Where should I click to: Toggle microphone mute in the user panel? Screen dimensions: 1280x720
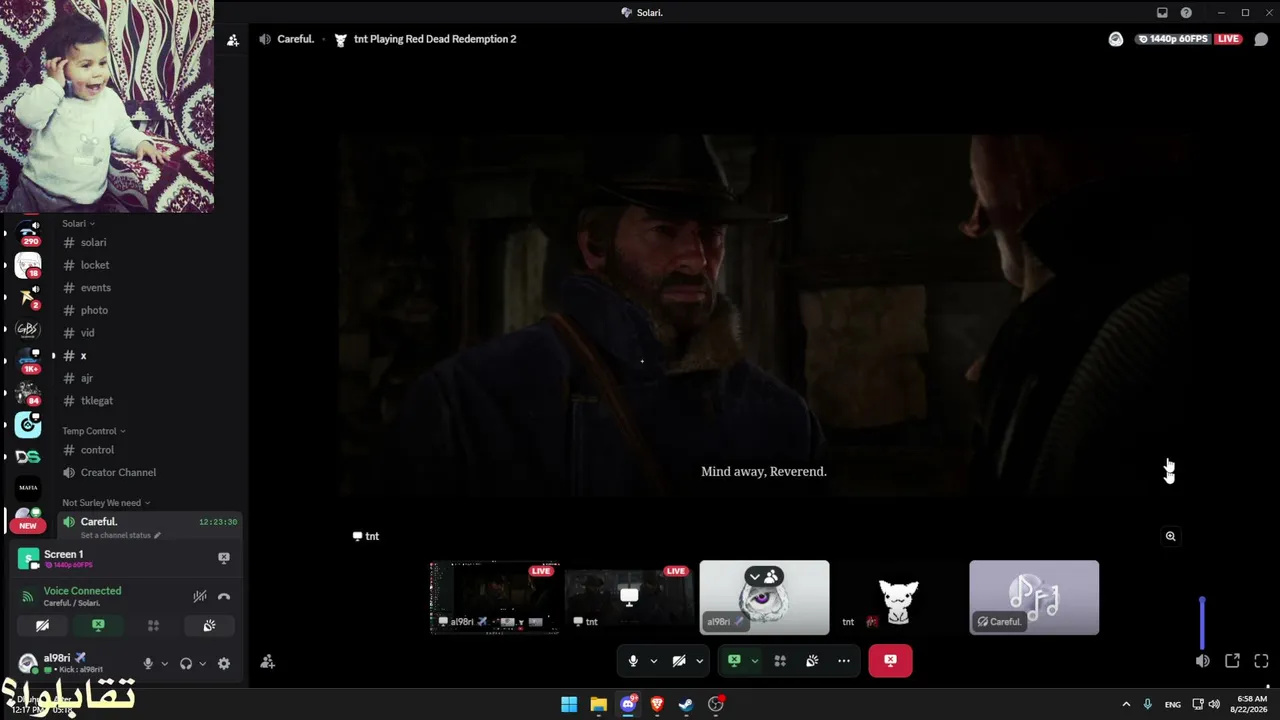(x=148, y=663)
